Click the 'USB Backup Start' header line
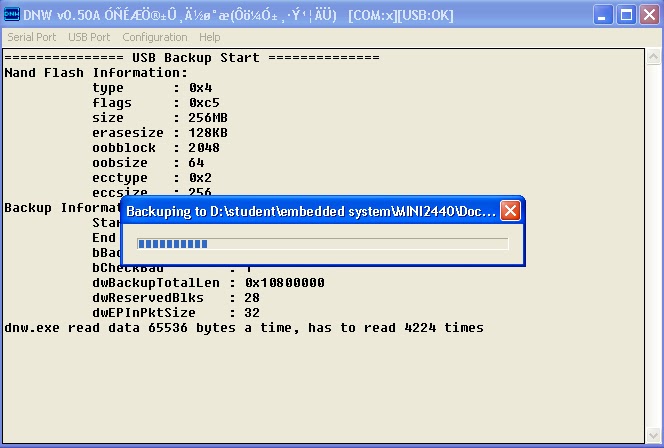The image size is (664, 448). 192,58
